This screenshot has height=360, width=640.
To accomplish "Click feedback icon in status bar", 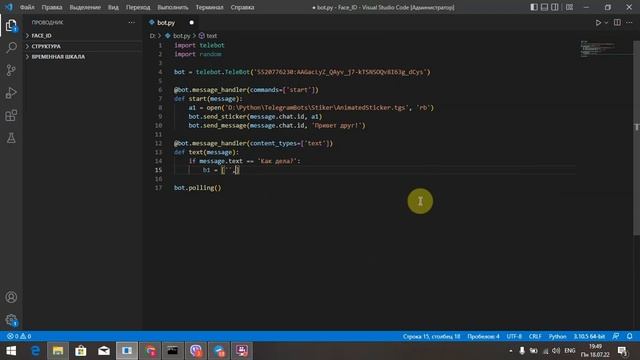I will pyautogui.click(x=616, y=336).
